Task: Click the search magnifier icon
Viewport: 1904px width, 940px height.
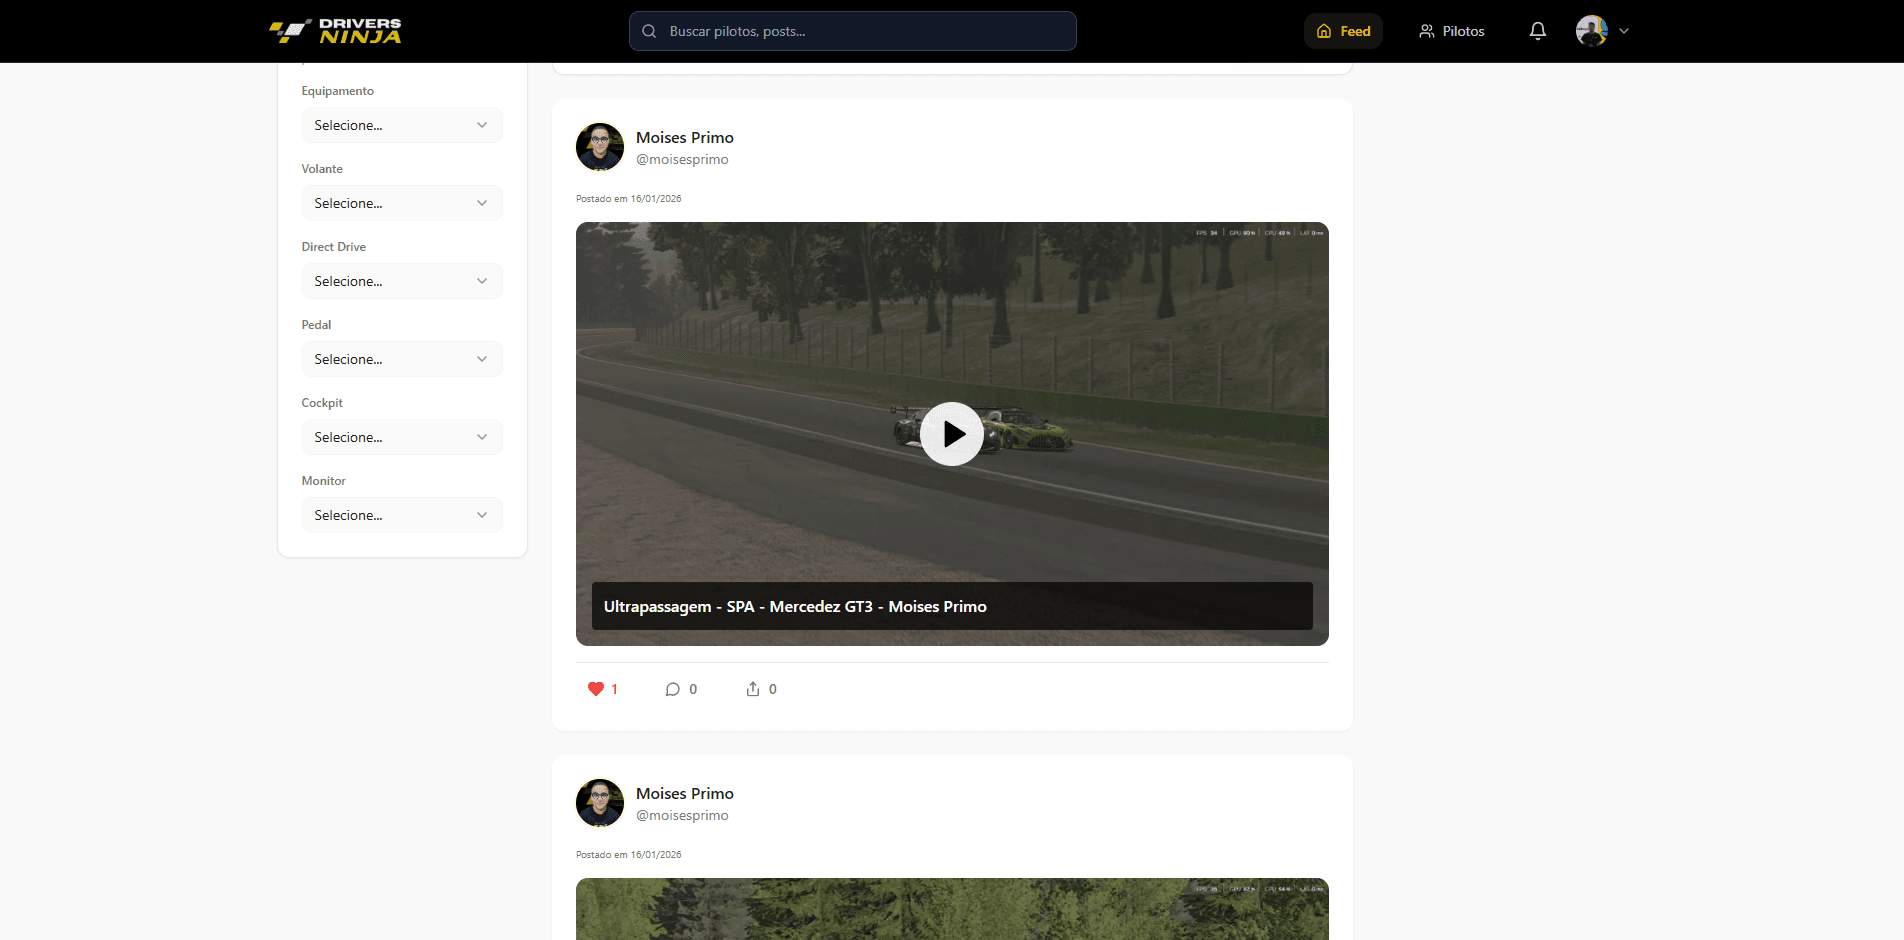Action: [649, 31]
